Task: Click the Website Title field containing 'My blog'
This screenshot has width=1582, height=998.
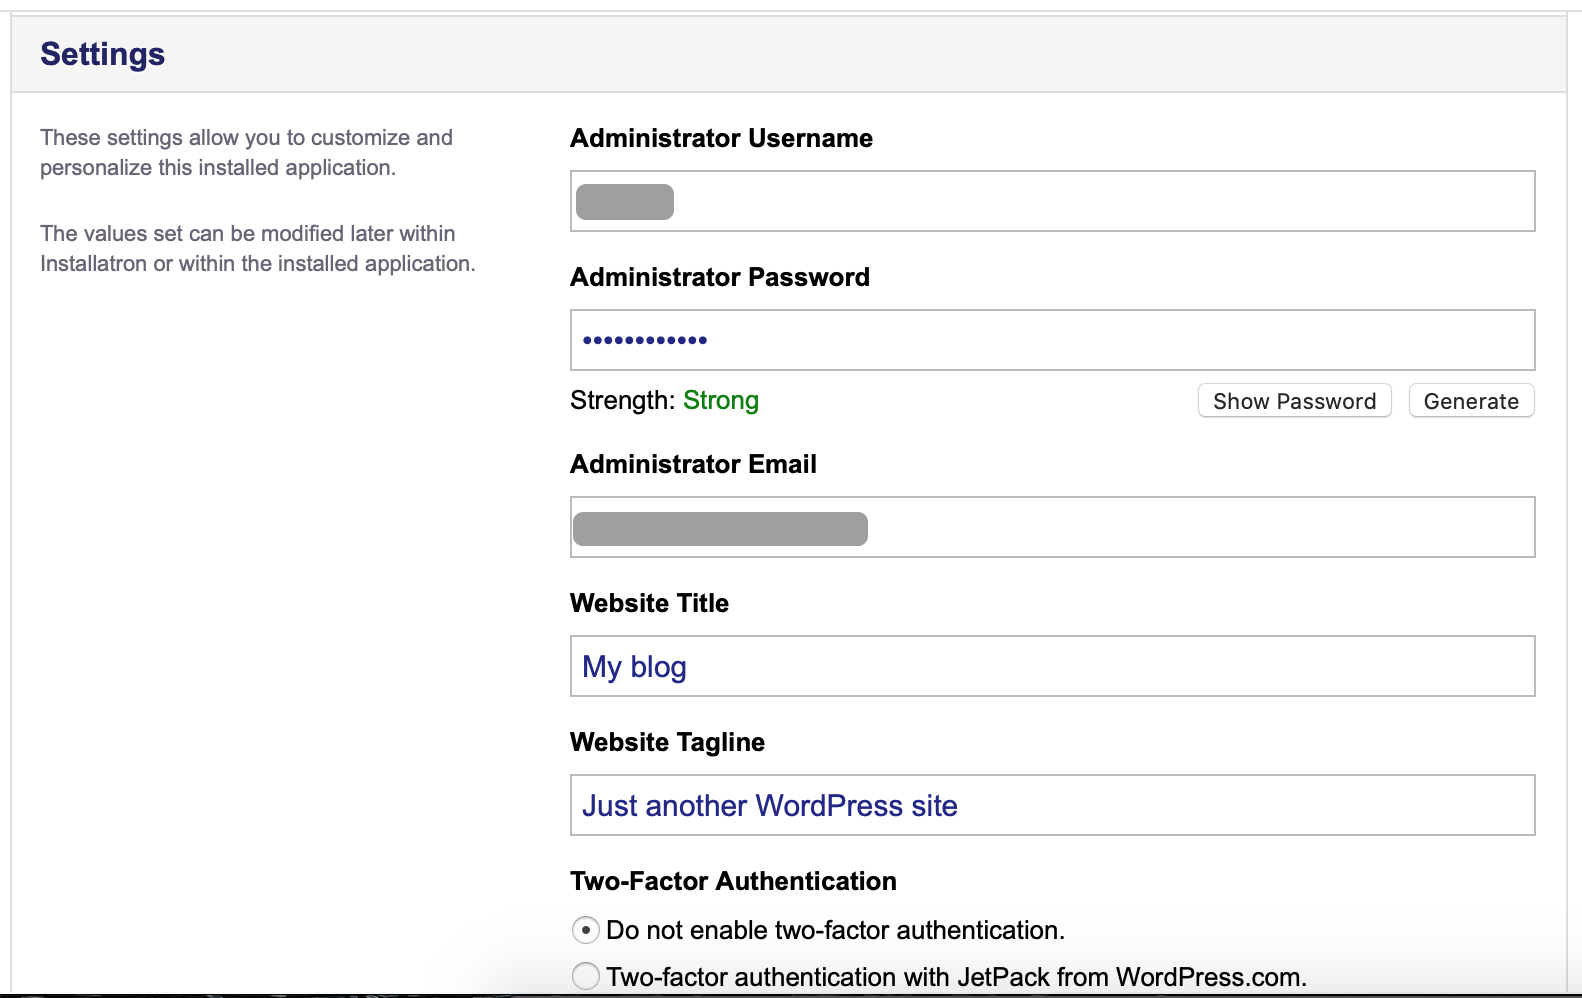Action: point(1052,666)
